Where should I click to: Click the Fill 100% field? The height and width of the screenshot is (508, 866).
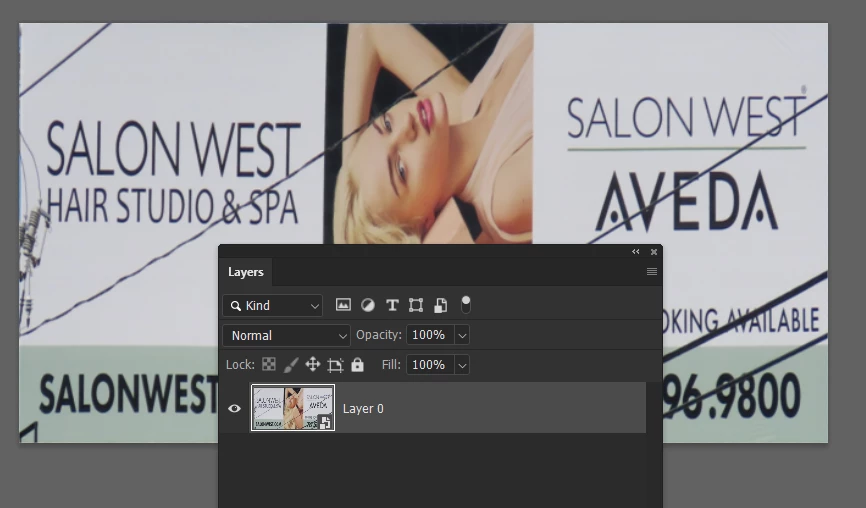point(431,365)
